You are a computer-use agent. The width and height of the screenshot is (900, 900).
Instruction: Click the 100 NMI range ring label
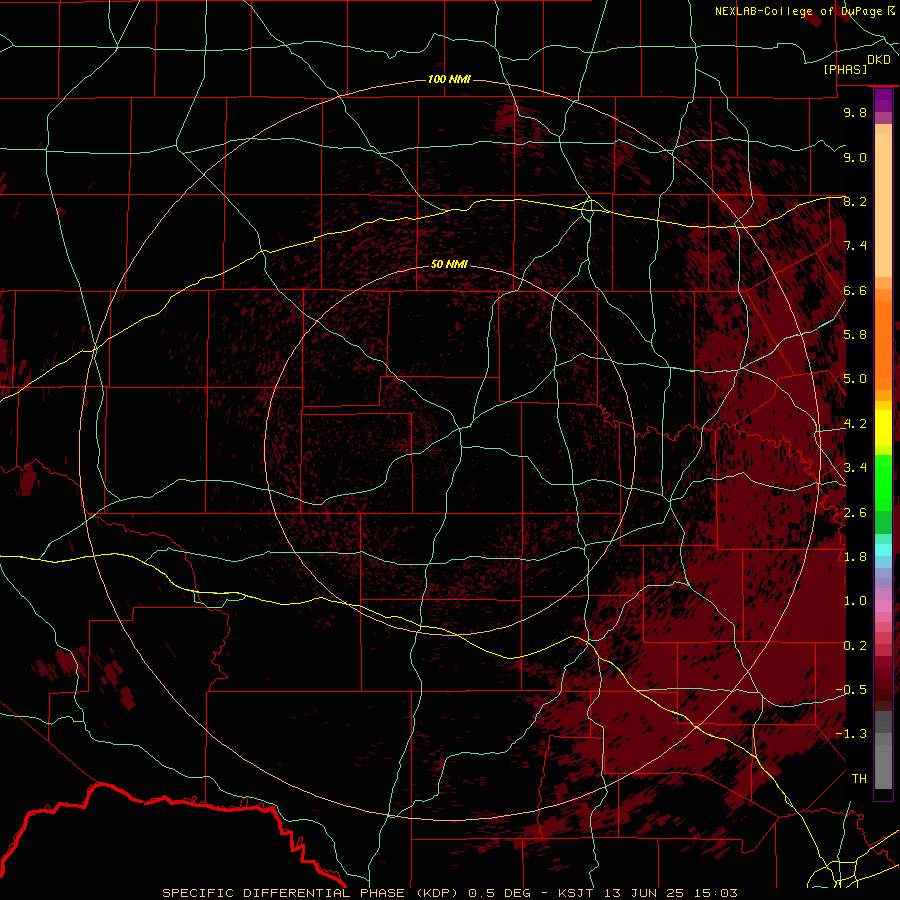coord(449,79)
